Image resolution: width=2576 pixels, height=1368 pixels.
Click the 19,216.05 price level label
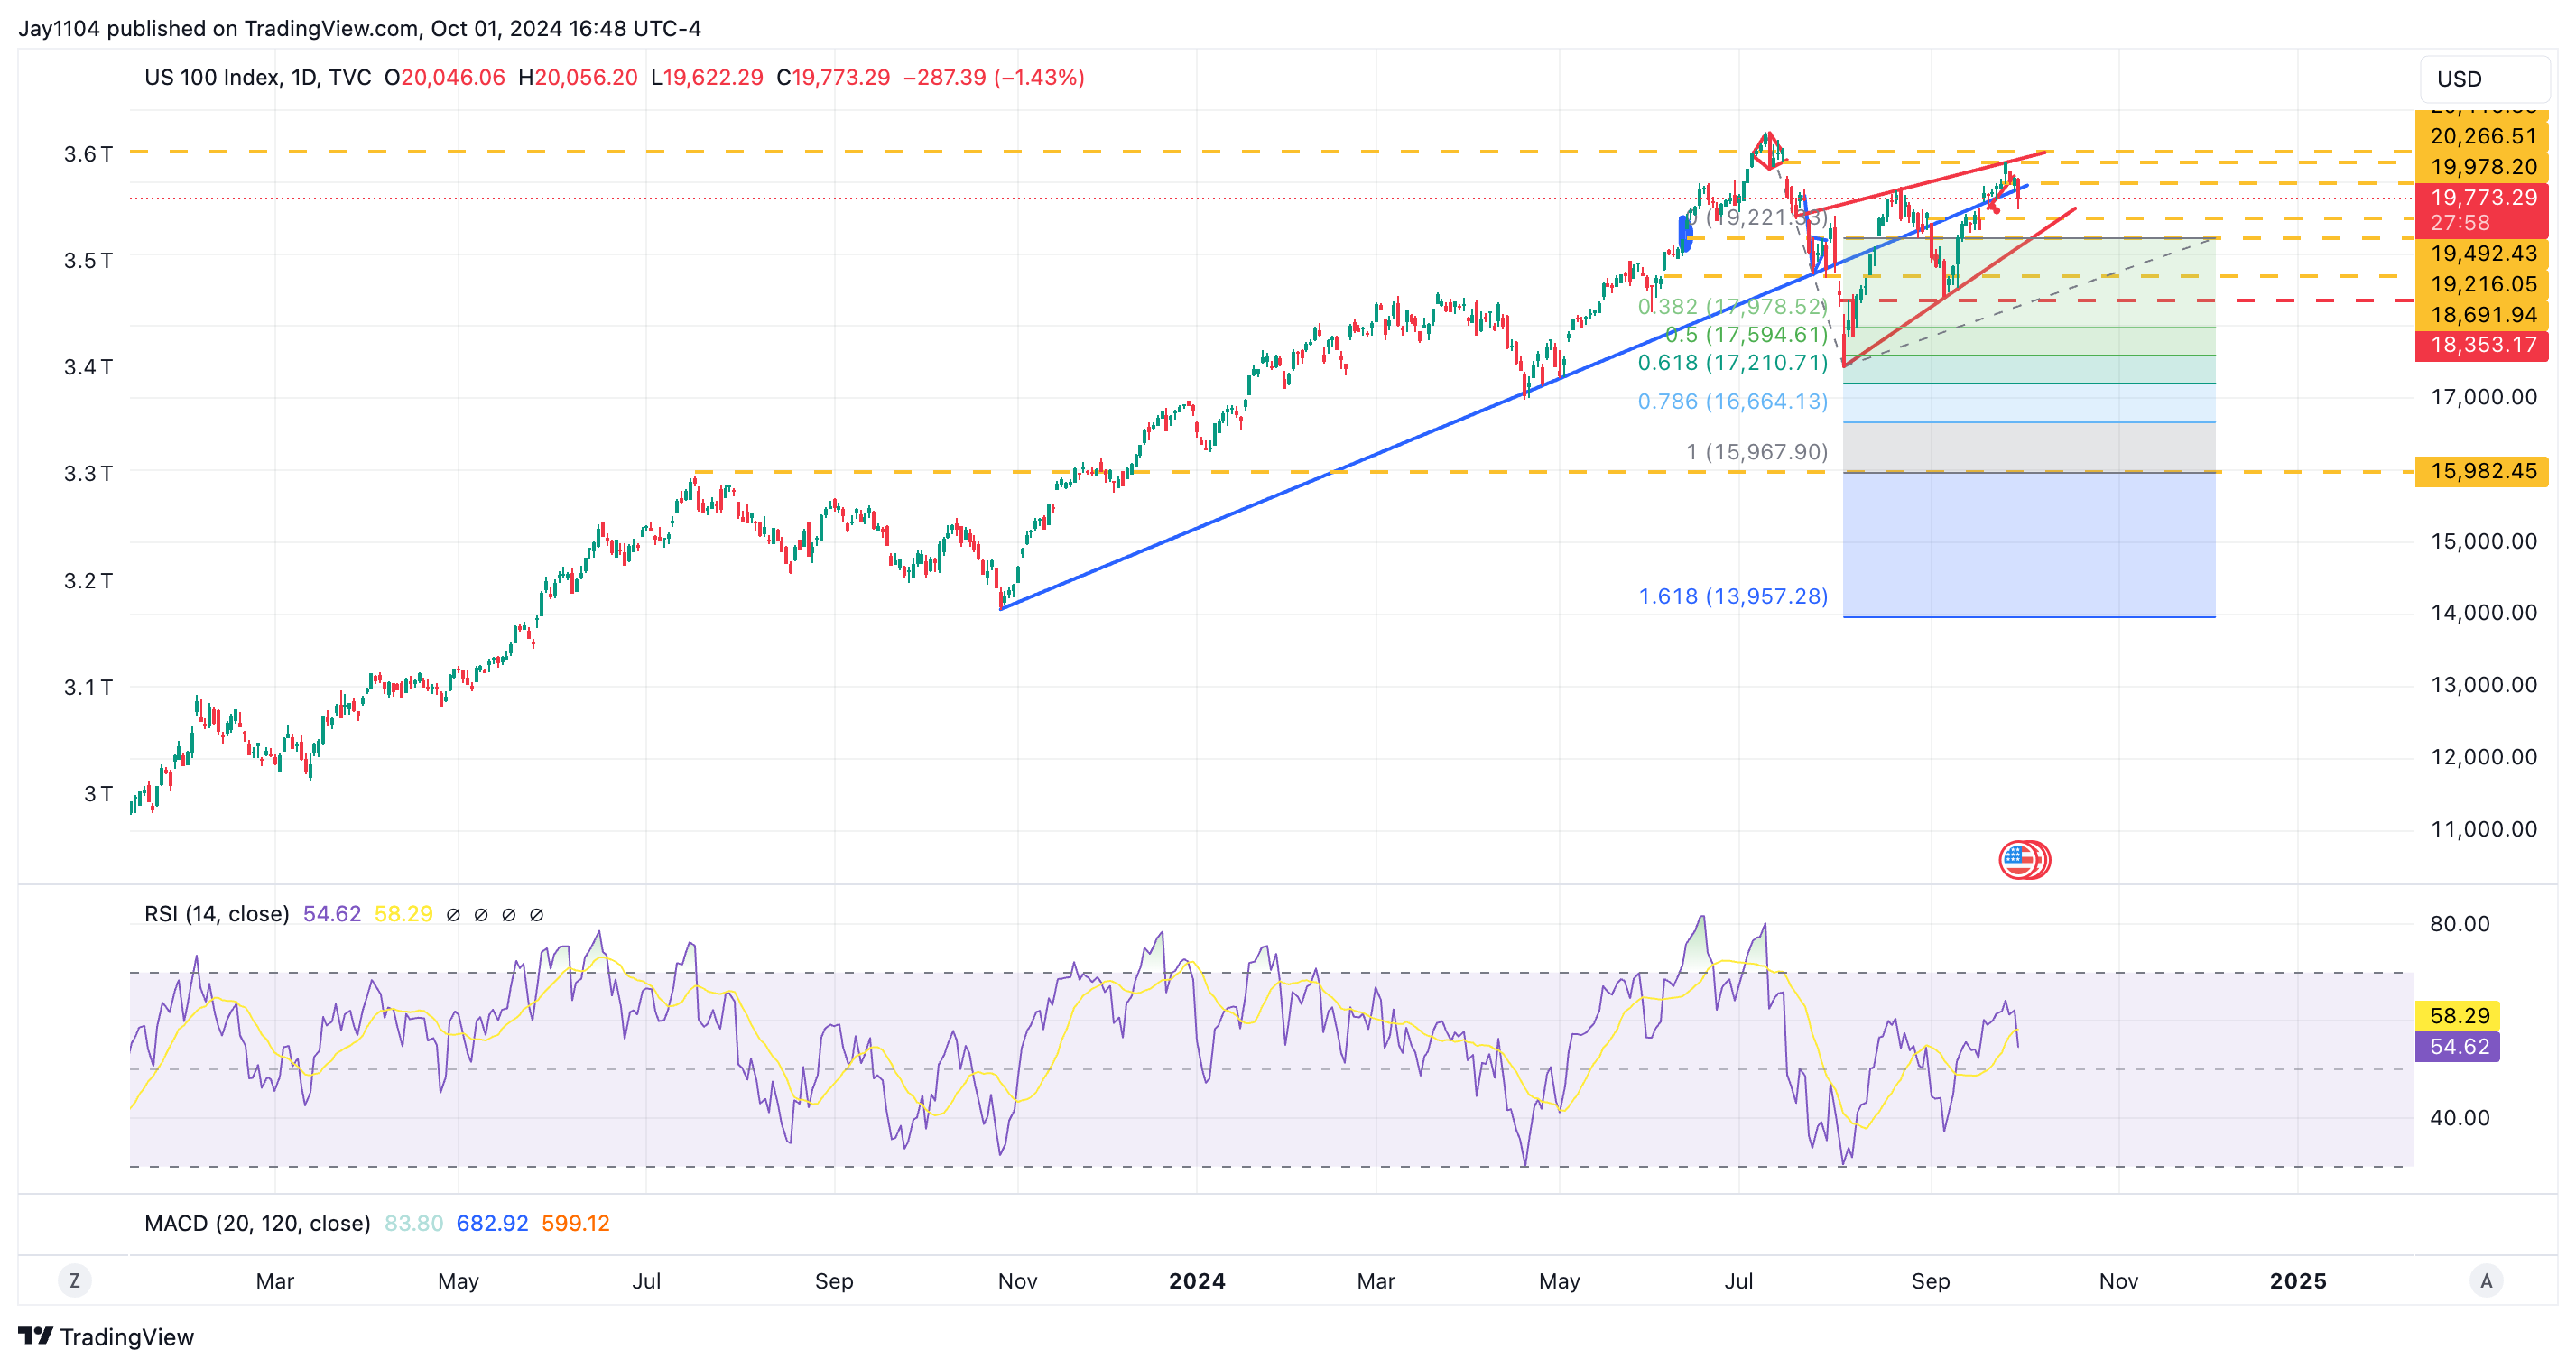coord(2482,284)
